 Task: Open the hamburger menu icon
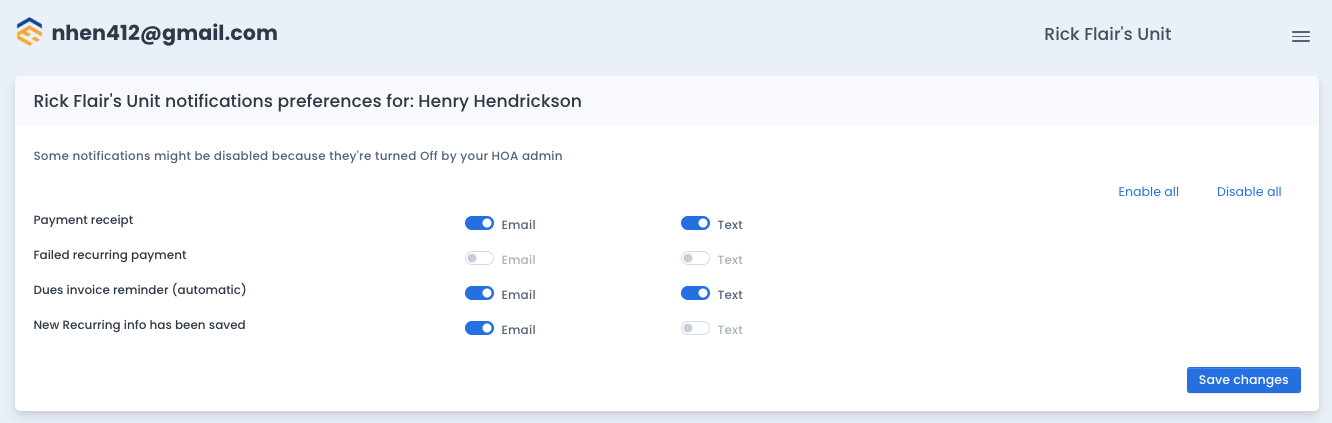[1301, 37]
